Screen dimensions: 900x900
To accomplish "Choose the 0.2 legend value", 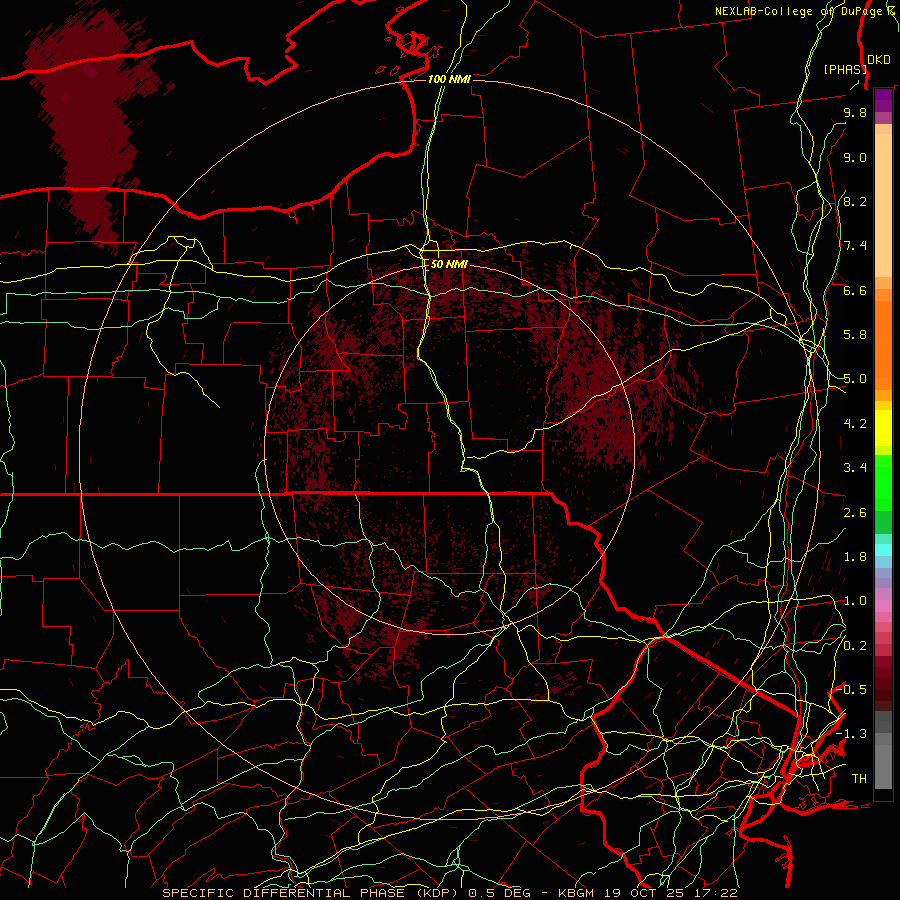I will coord(855,646).
